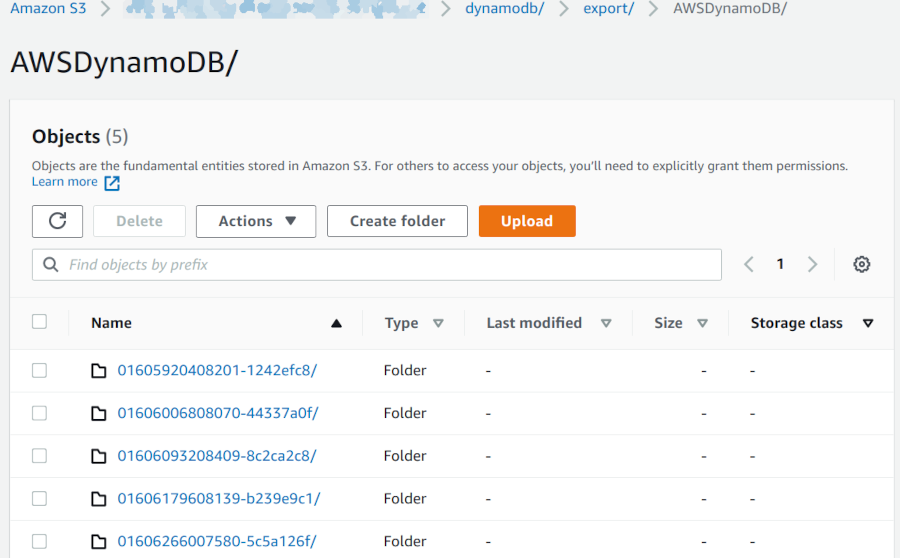Refresh the objects list

tap(57, 221)
